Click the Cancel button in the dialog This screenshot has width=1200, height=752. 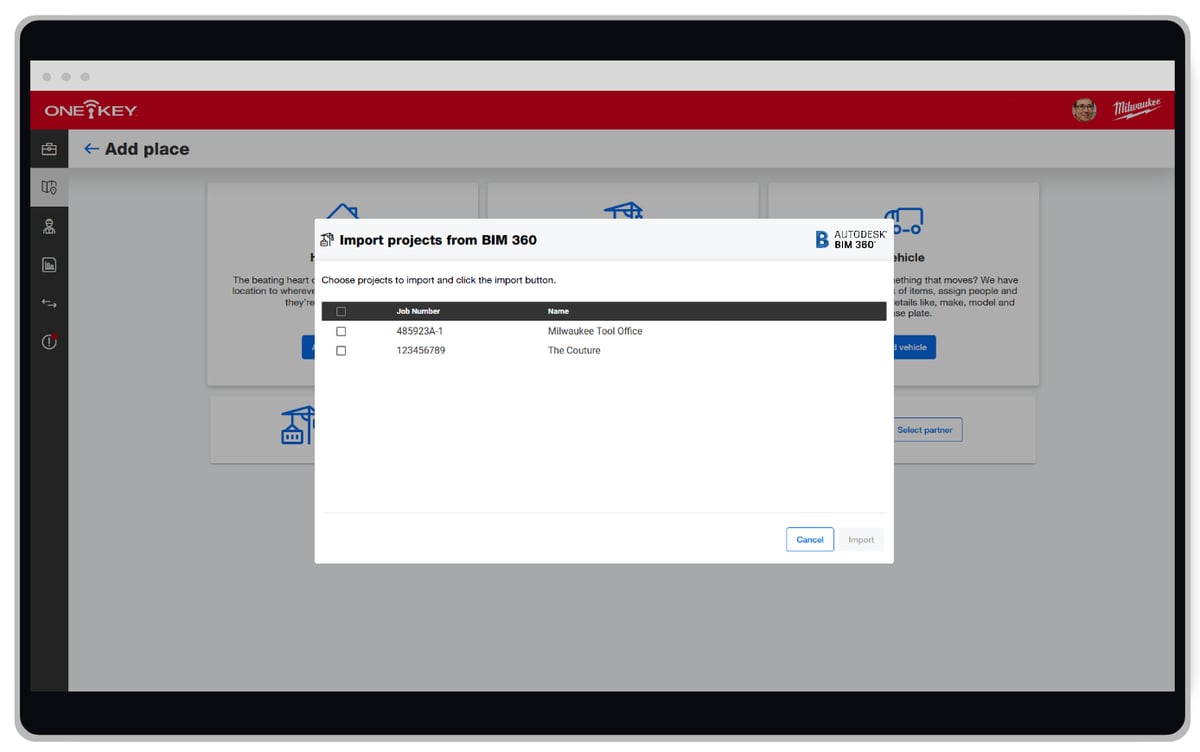point(809,539)
